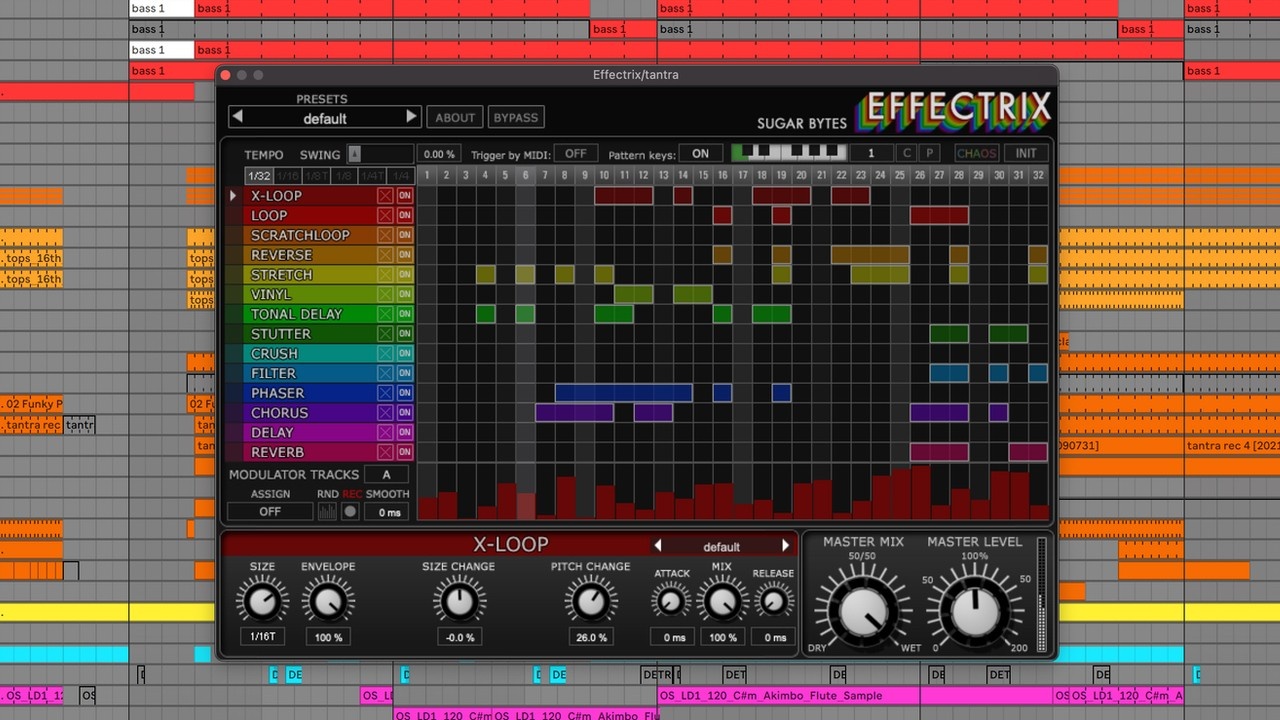
Task: Toggle the CHORUS track ON switch
Action: pos(405,413)
